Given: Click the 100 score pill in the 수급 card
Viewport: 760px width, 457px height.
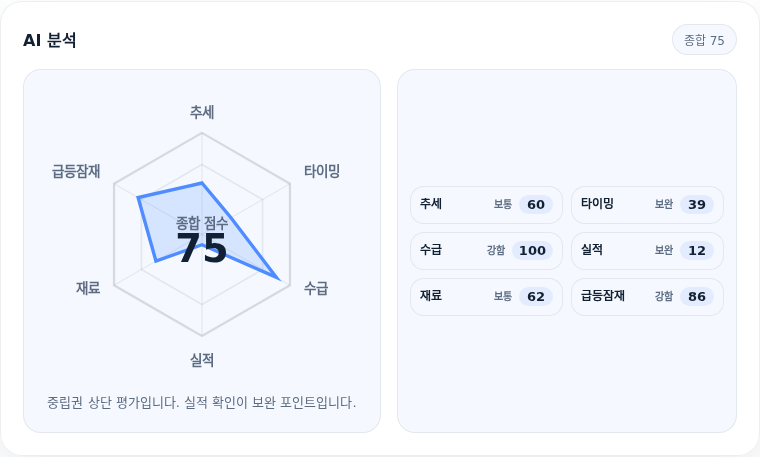Looking at the screenshot, I should pos(532,251).
